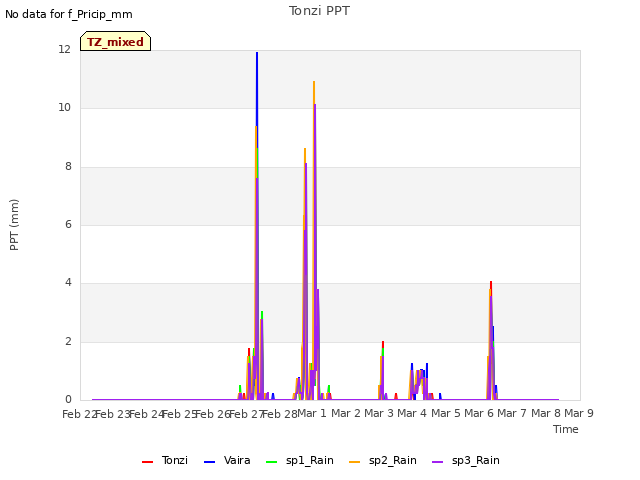The image size is (640, 480).
Task: Toggle the sp3_Rain legend entry
Action: (x=466, y=460)
